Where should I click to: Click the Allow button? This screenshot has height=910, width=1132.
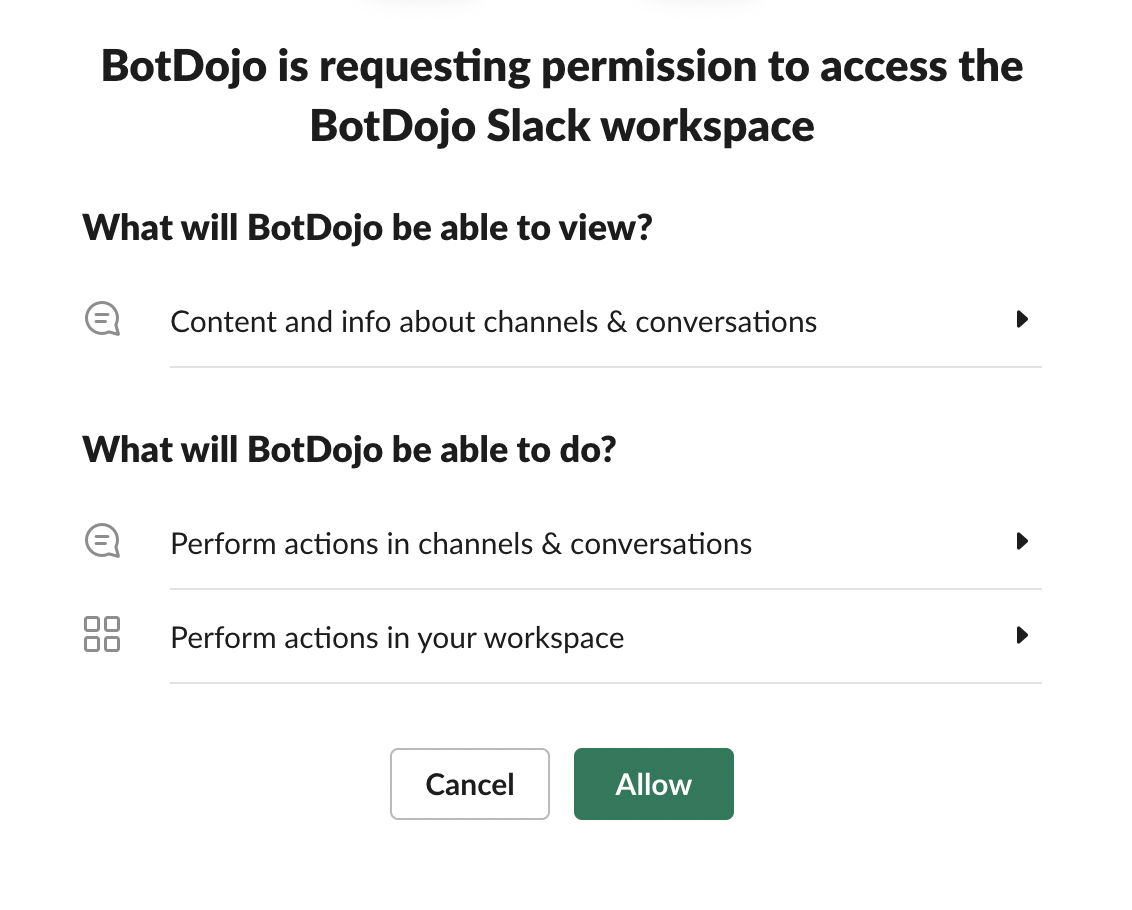pos(653,784)
